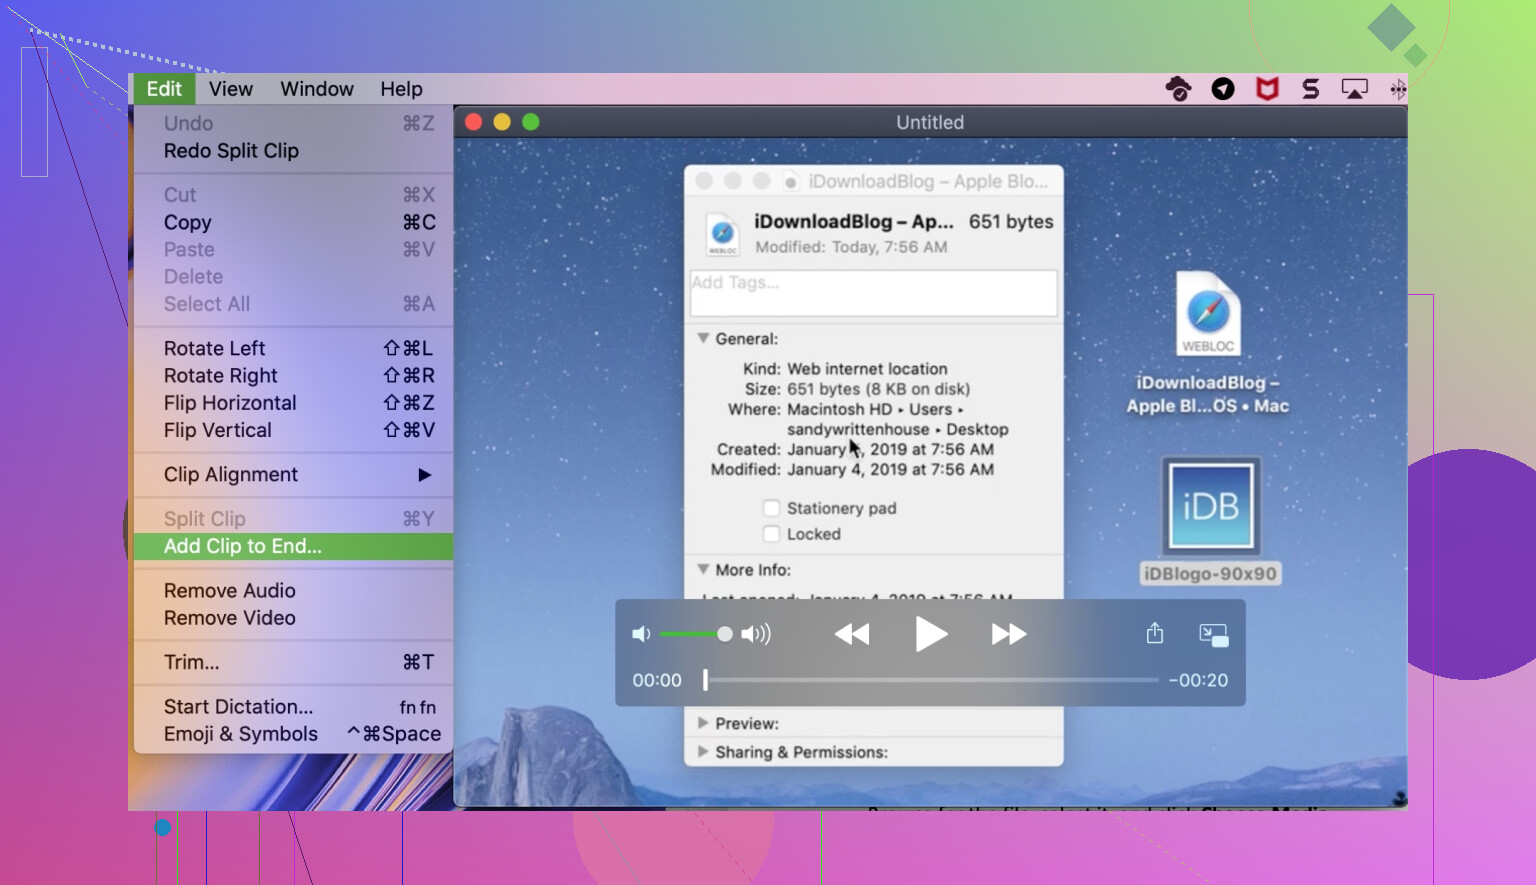Click the play button in playback controls
This screenshot has width=1536, height=885.
930,634
